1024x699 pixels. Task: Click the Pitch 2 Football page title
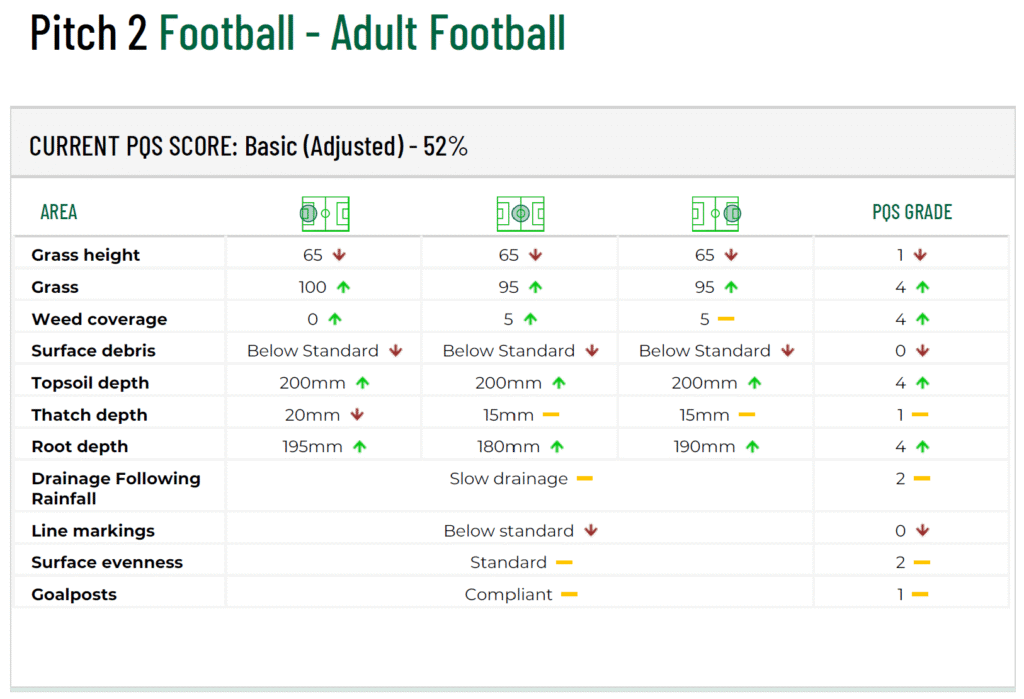[x=297, y=33]
